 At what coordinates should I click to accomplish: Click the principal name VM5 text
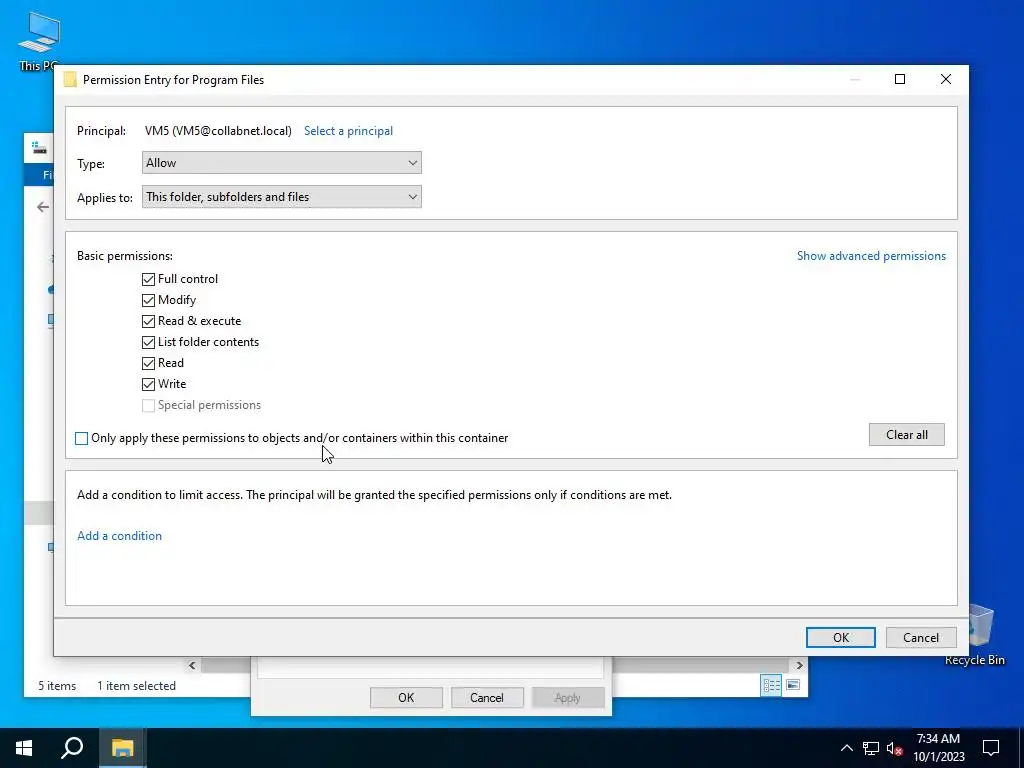[x=218, y=131]
